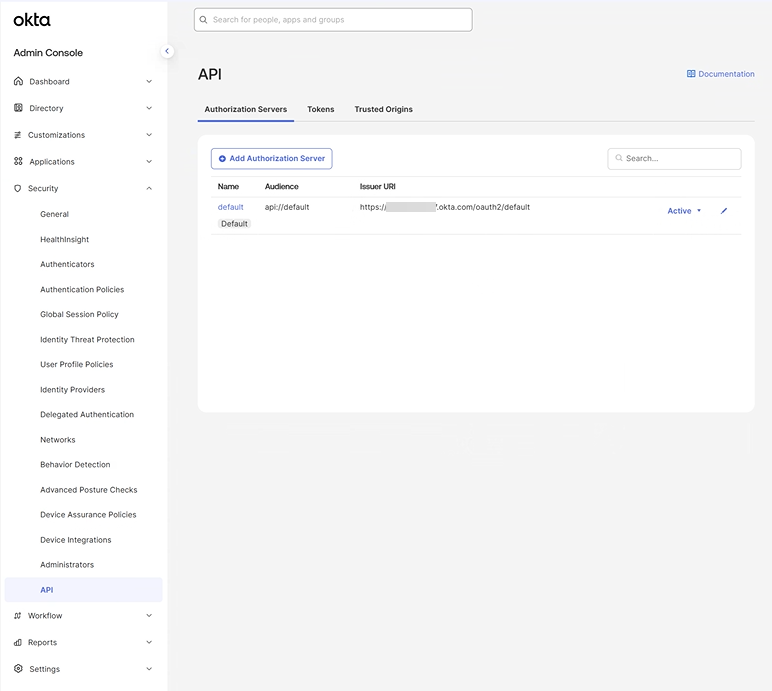
Task: Click the magnifier icon in table search
Action: pyautogui.click(x=619, y=158)
